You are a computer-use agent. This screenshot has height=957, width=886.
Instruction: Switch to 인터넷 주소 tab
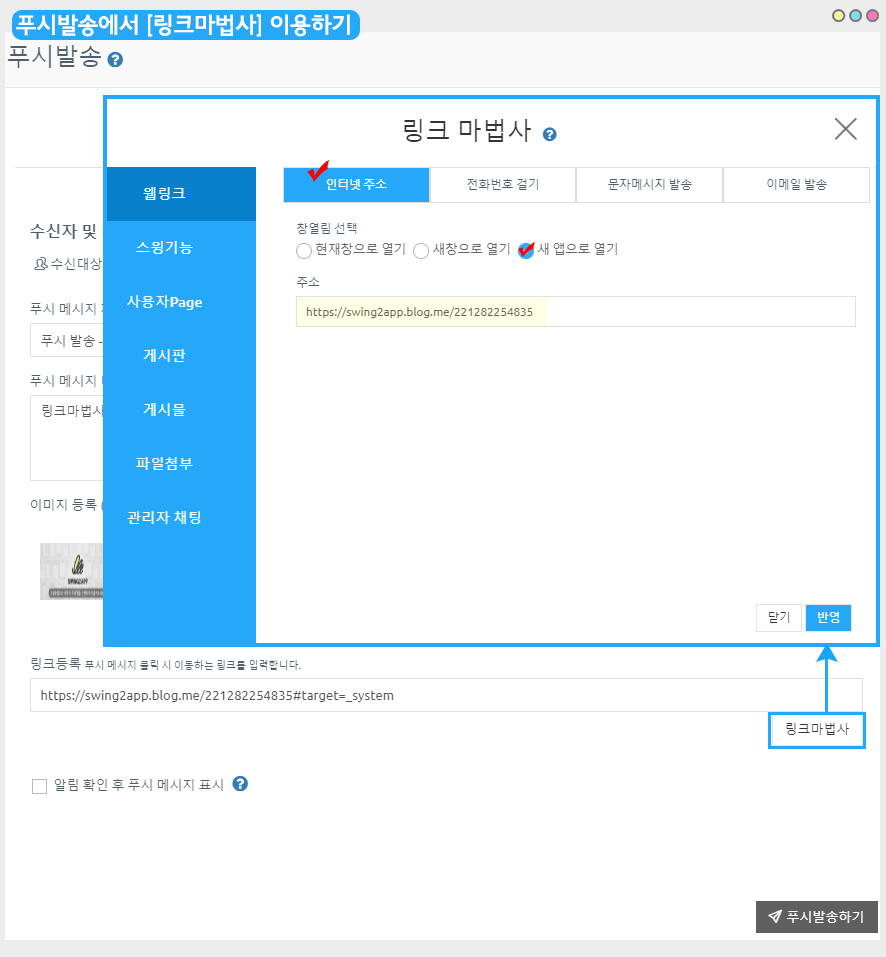pyautogui.click(x=356, y=185)
